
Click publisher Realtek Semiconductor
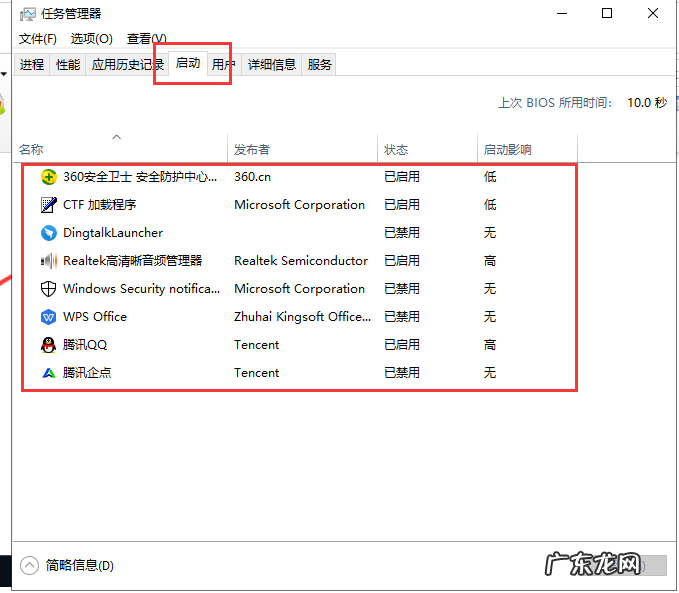click(301, 261)
